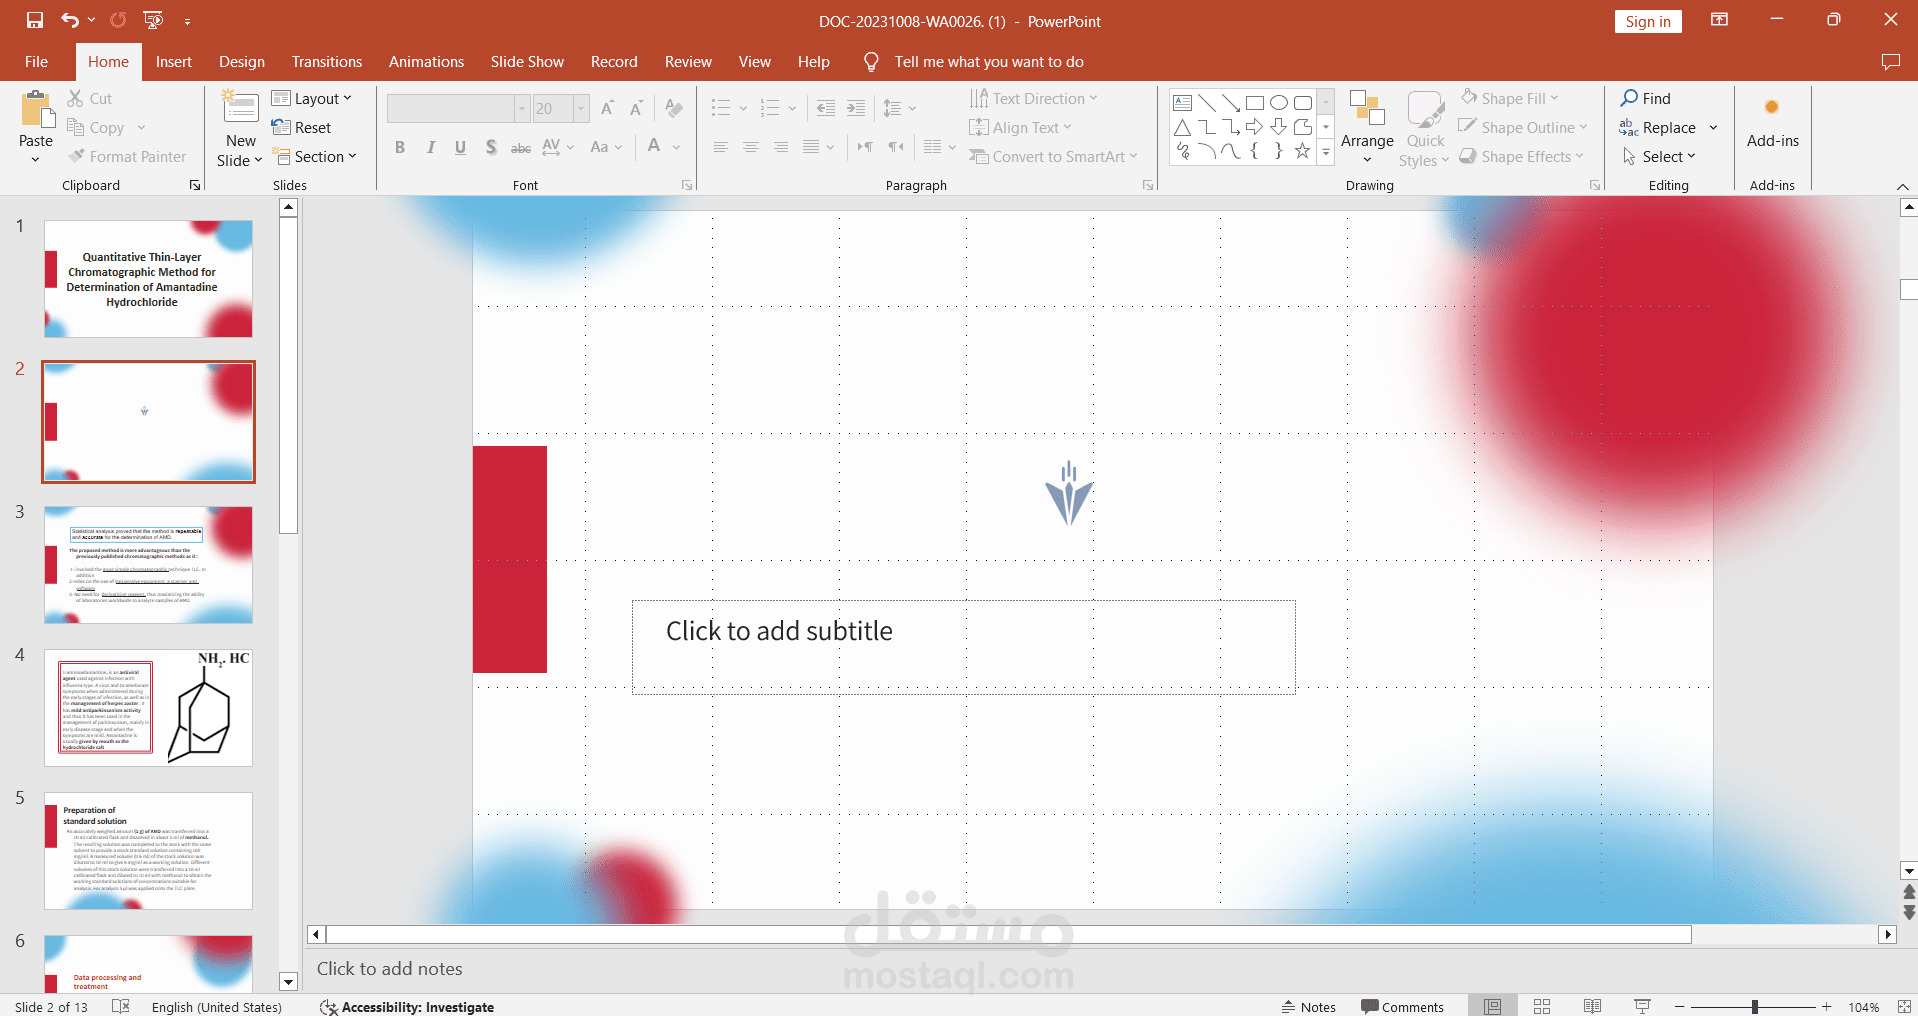Undo the last action
Image resolution: width=1918 pixels, height=1016 pixels.
69,20
